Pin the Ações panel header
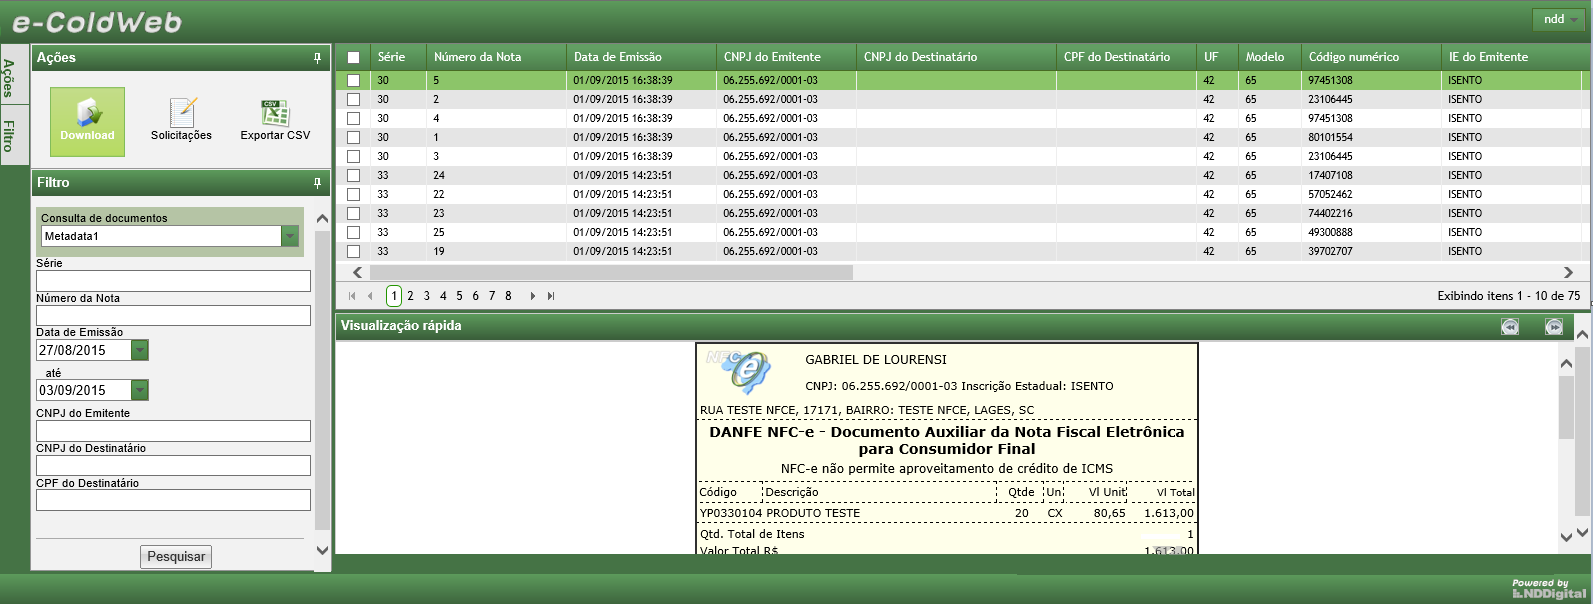 click(318, 58)
